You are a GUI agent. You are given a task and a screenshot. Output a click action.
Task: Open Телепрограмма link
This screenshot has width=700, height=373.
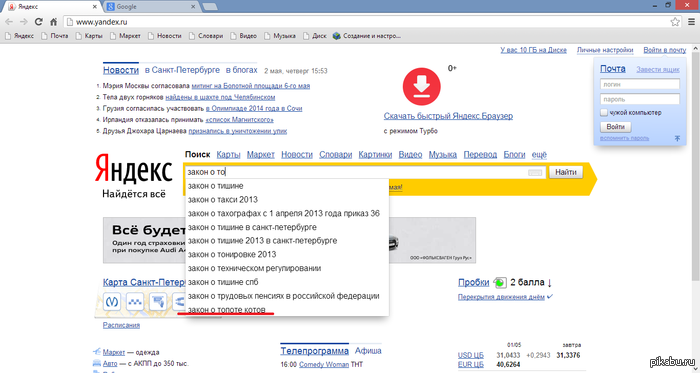314,351
